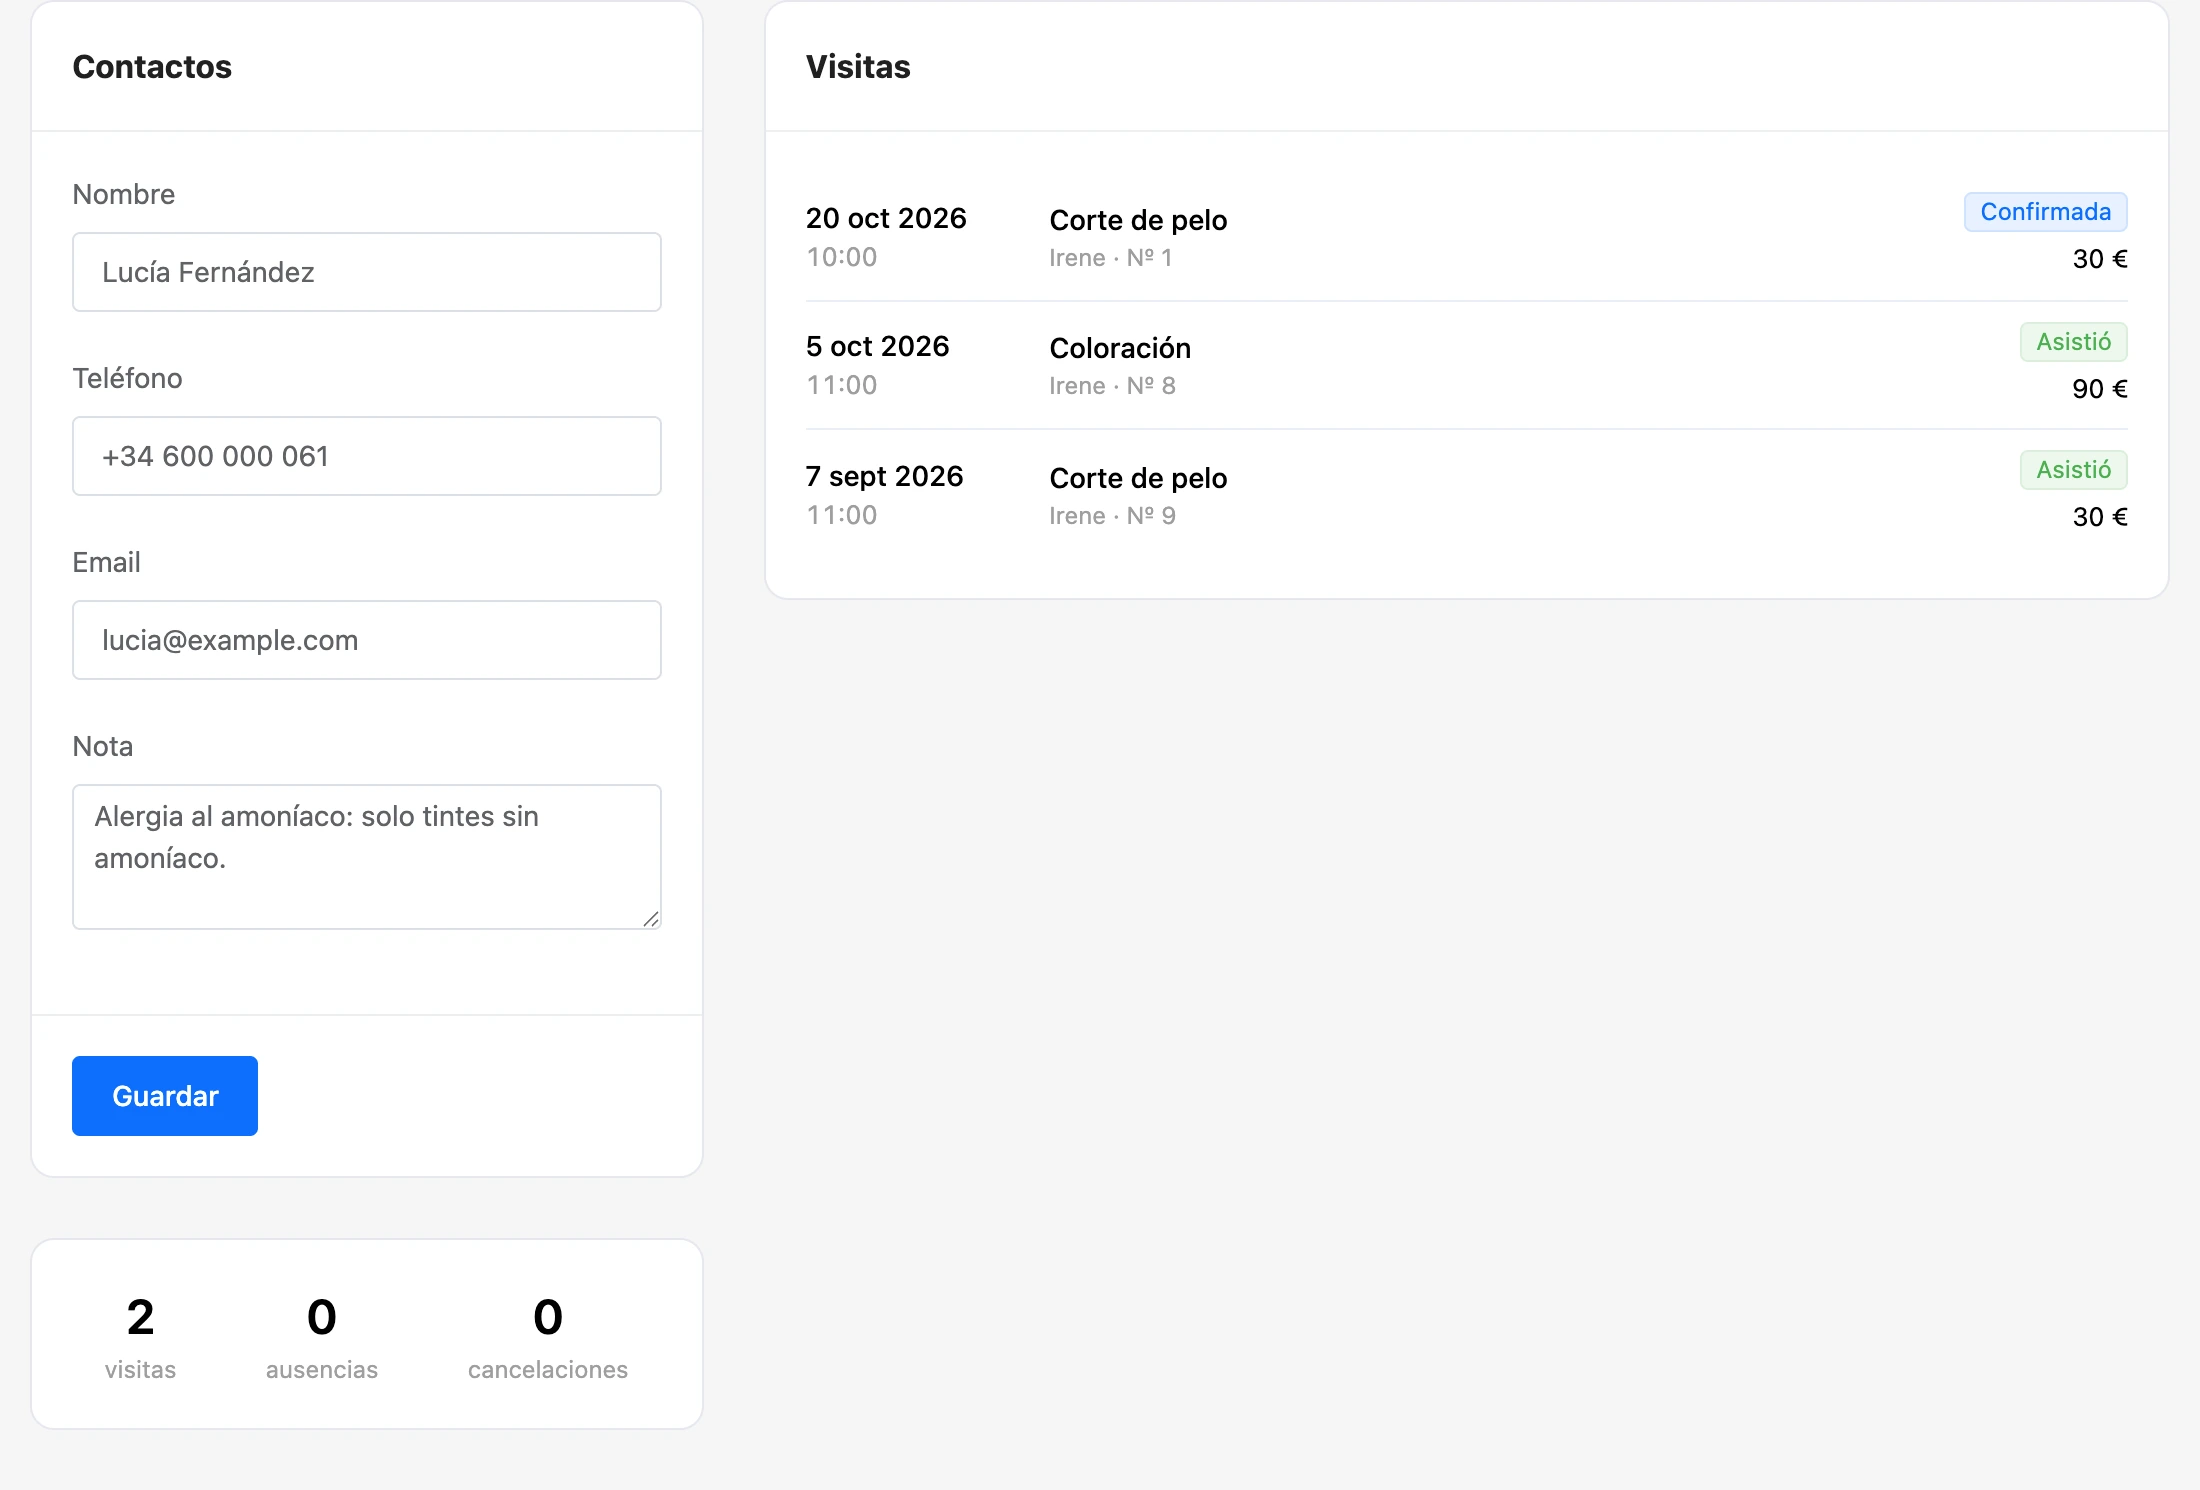Viewport: 2200px width, 1490px height.
Task: Grab the Nota textarea resize handle
Action: 651,919
